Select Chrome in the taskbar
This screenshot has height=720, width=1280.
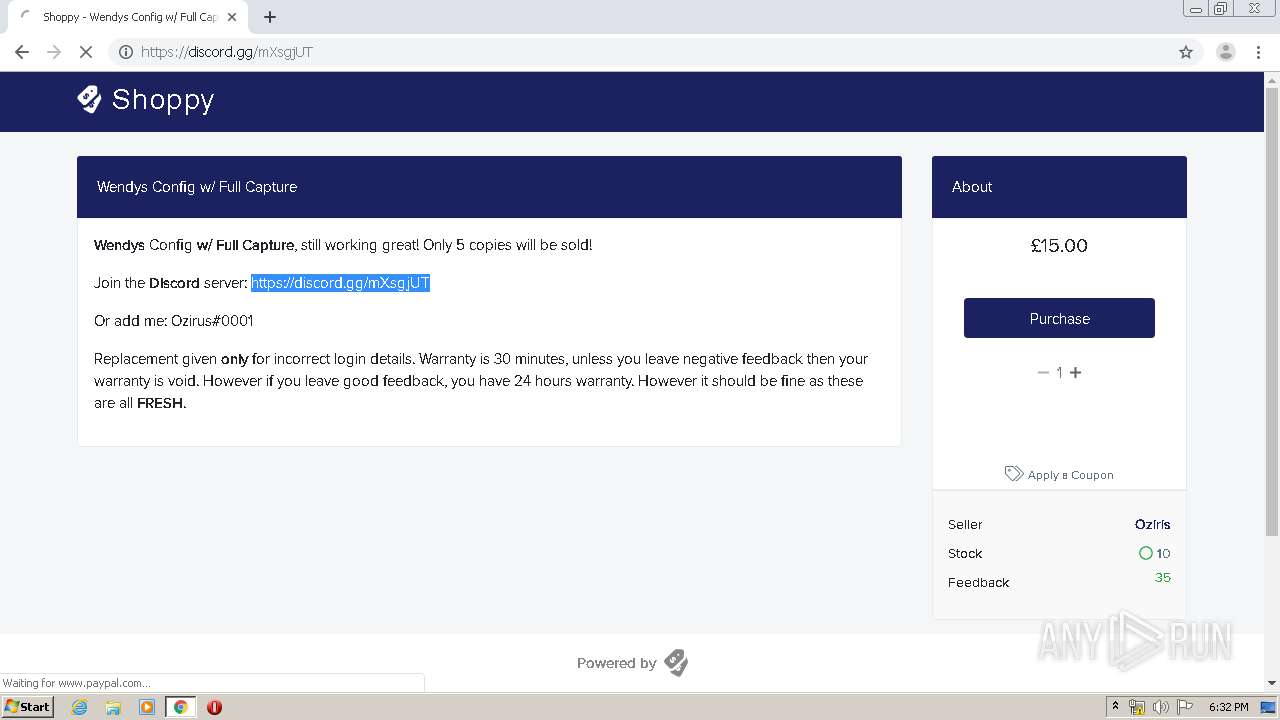tap(180, 707)
